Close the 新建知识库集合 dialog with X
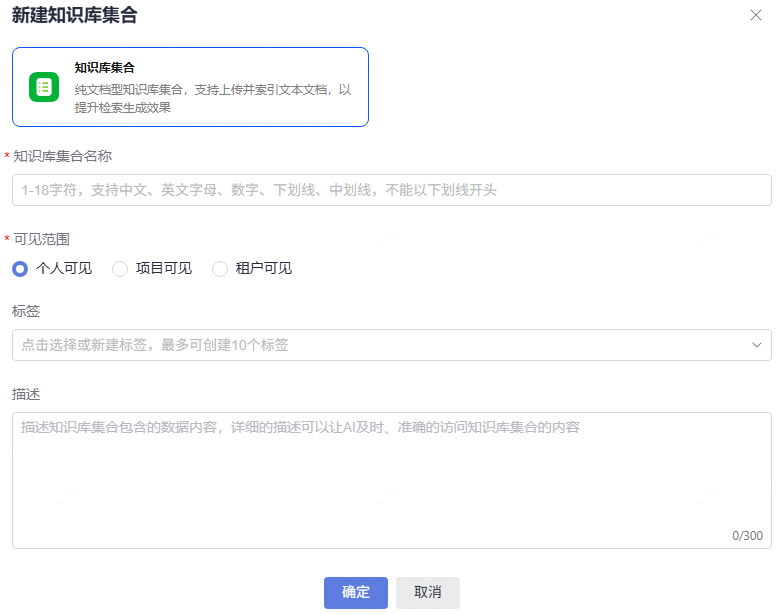The height and width of the screenshot is (614, 781). coord(756,15)
